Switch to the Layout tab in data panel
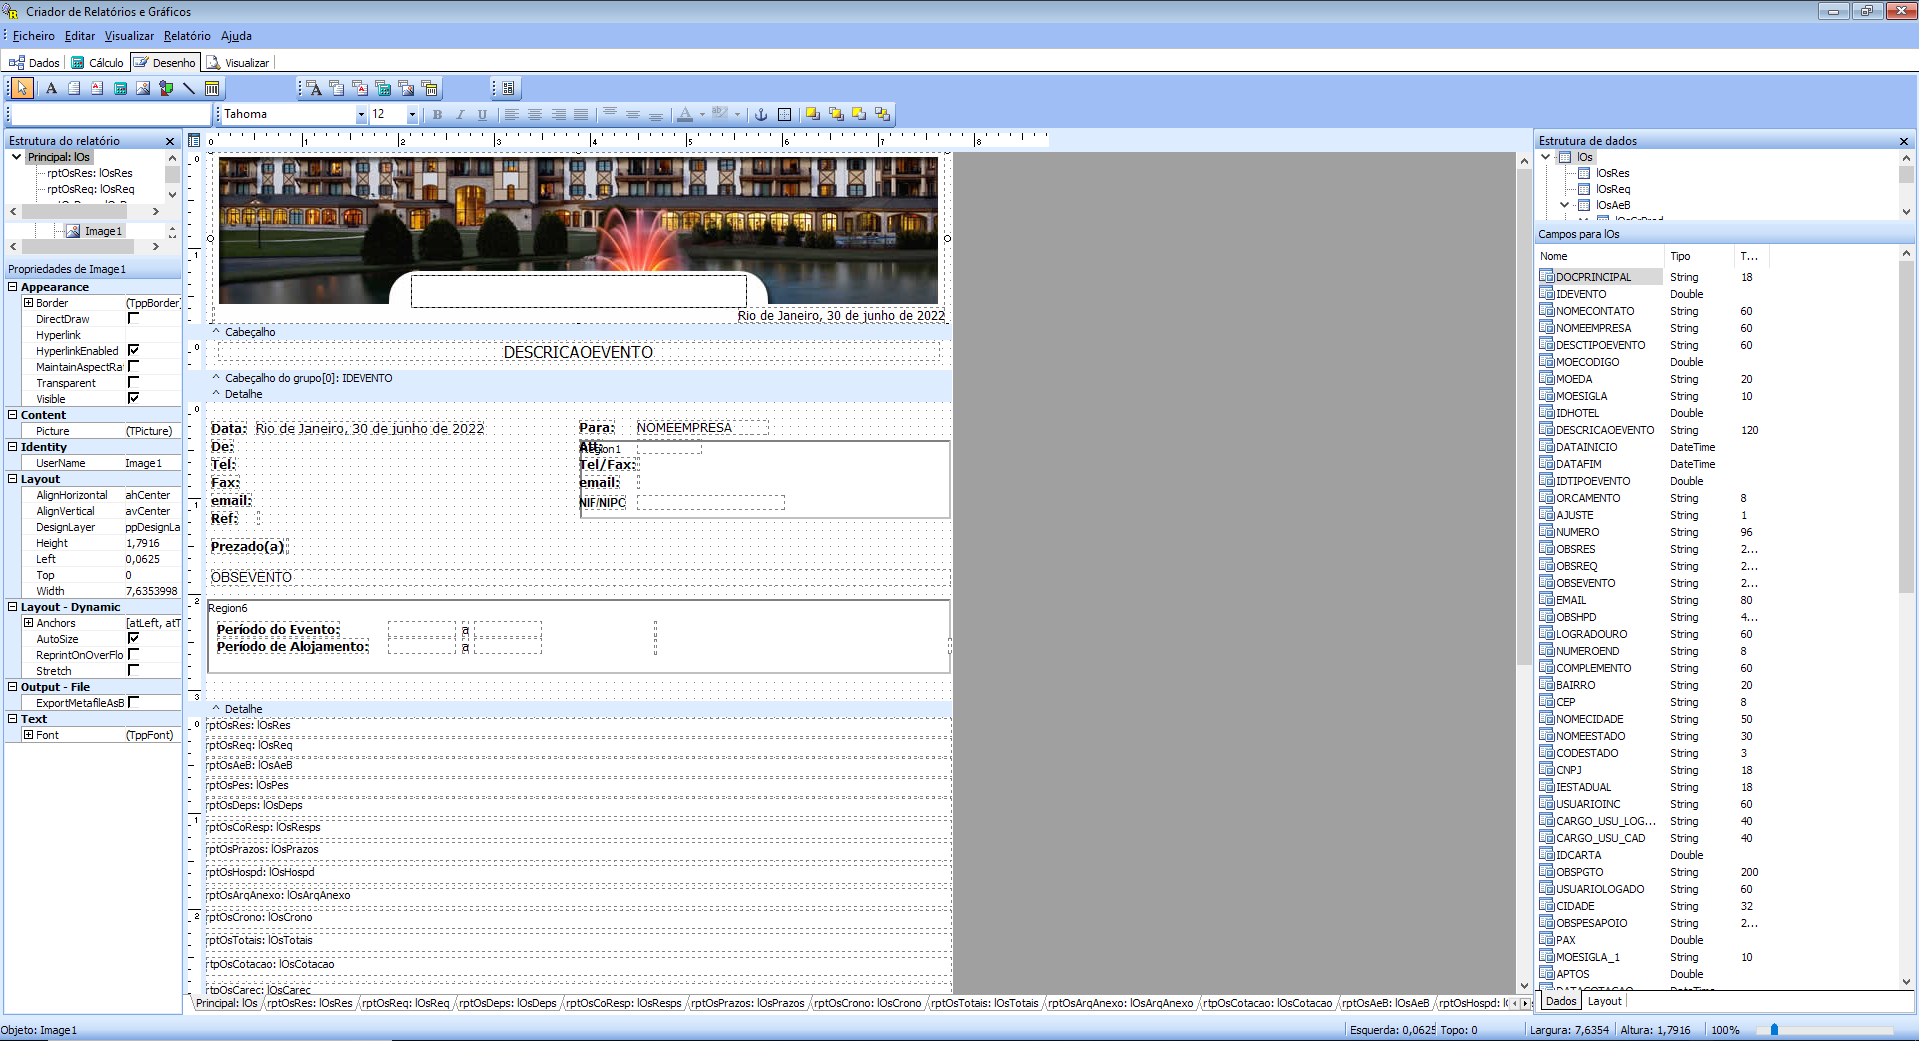1919x1041 pixels. pos(1604,1001)
